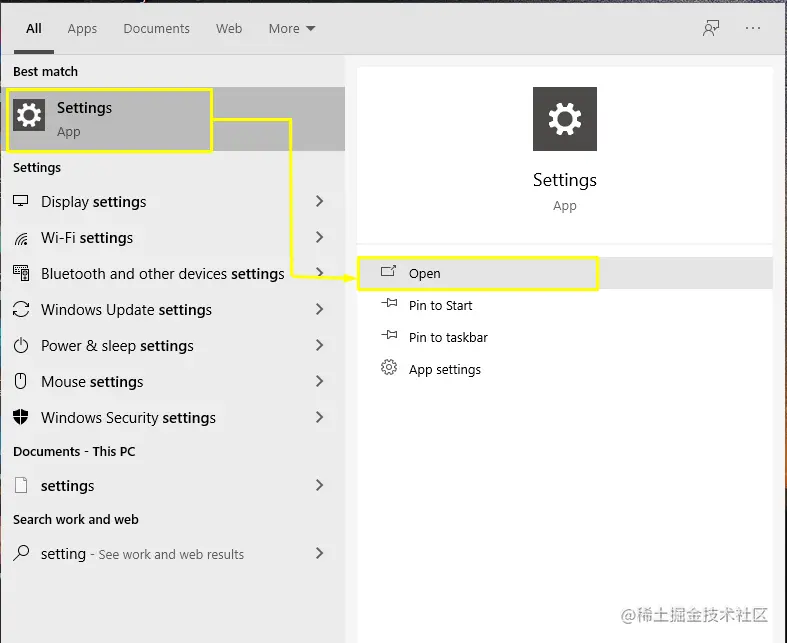Click the large Settings gear tile in preview
Screen dimensions: 787x643
coord(565,119)
